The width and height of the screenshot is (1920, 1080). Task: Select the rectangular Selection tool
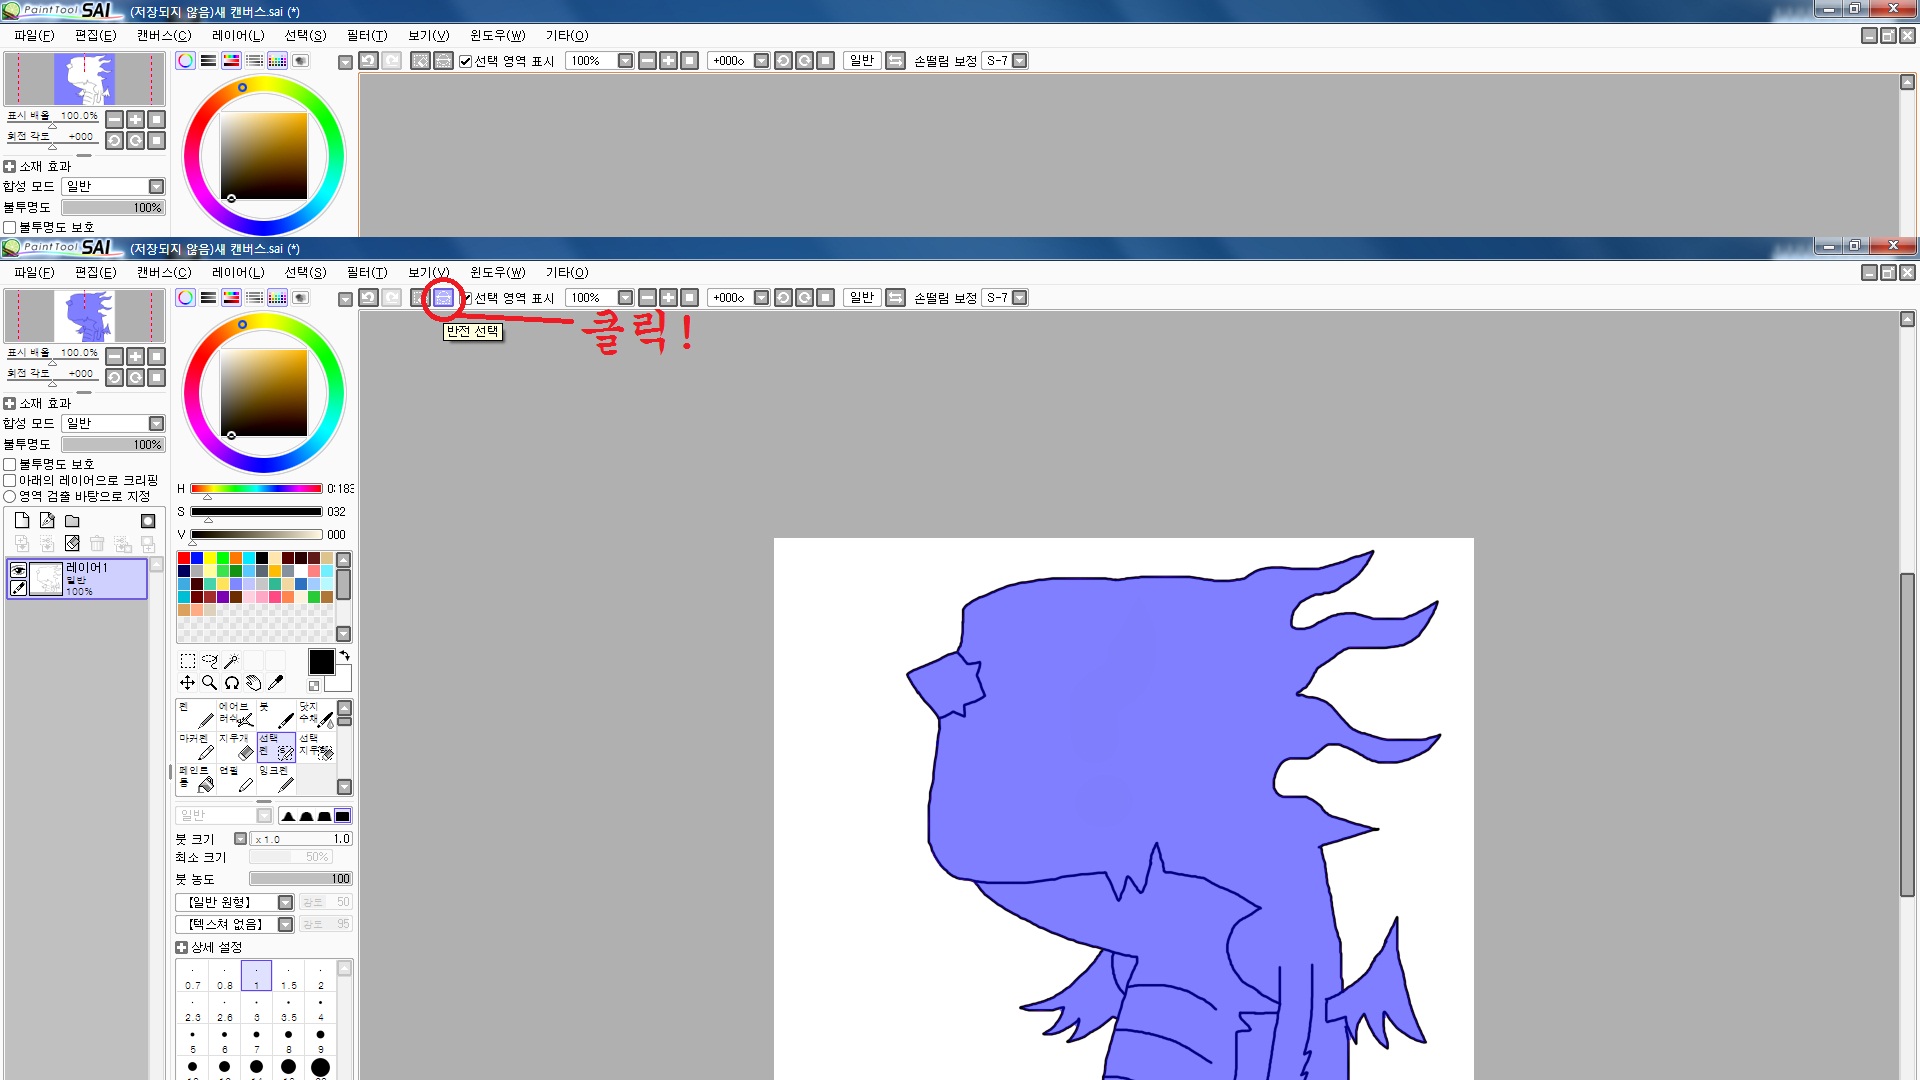pos(187,661)
